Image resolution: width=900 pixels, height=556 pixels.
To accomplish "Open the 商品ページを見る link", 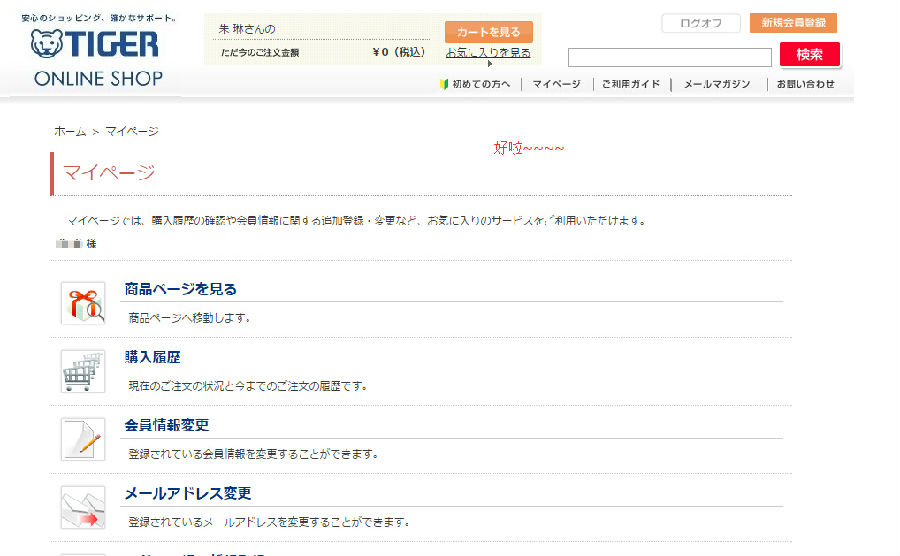I will point(180,289).
